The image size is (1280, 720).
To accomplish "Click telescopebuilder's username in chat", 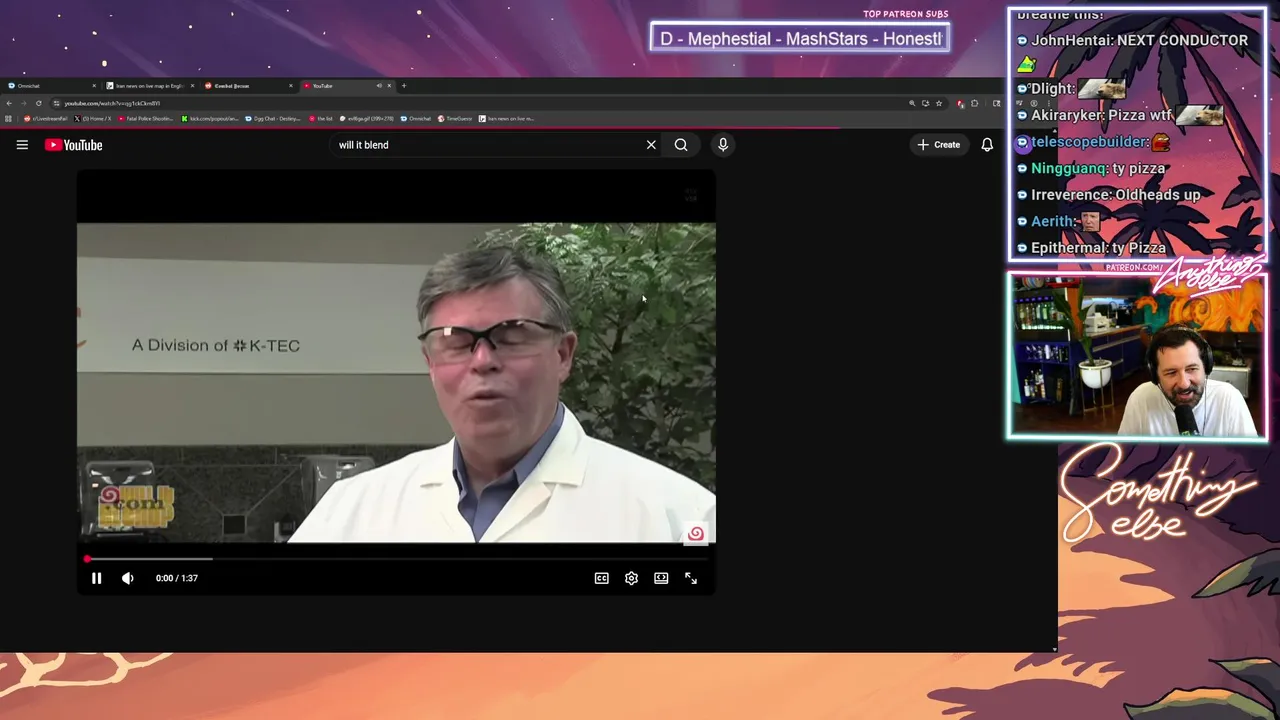I will [x=1089, y=143].
